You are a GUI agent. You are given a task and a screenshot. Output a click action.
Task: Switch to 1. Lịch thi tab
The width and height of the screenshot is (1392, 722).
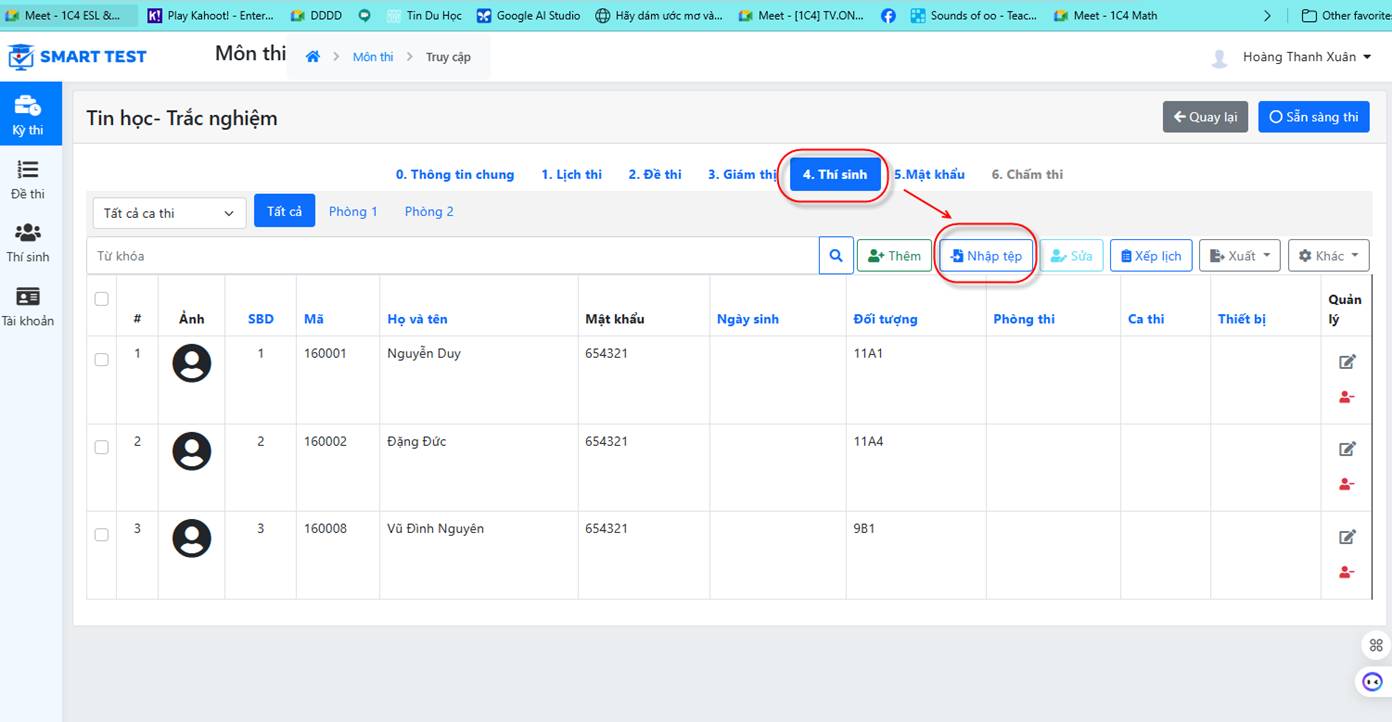click(x=572, y=174)
